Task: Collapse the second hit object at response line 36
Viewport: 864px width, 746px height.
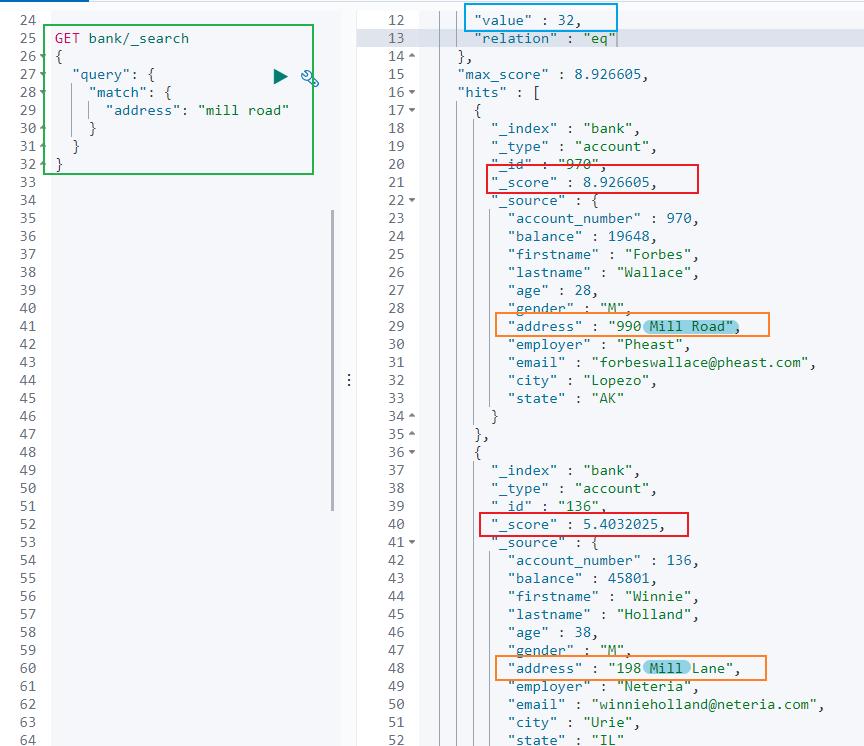Action: (414, 452)
